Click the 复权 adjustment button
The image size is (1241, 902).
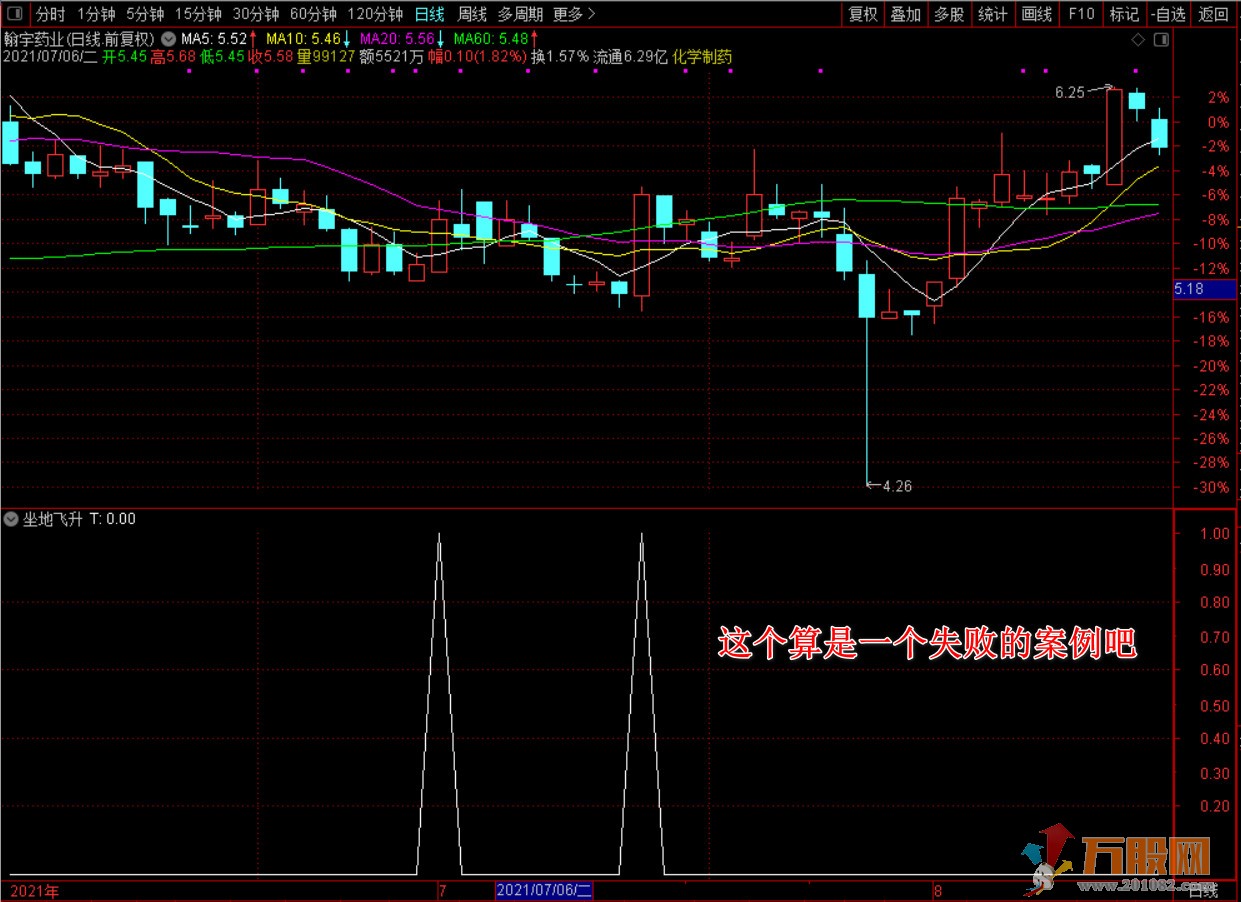(863, 14)
